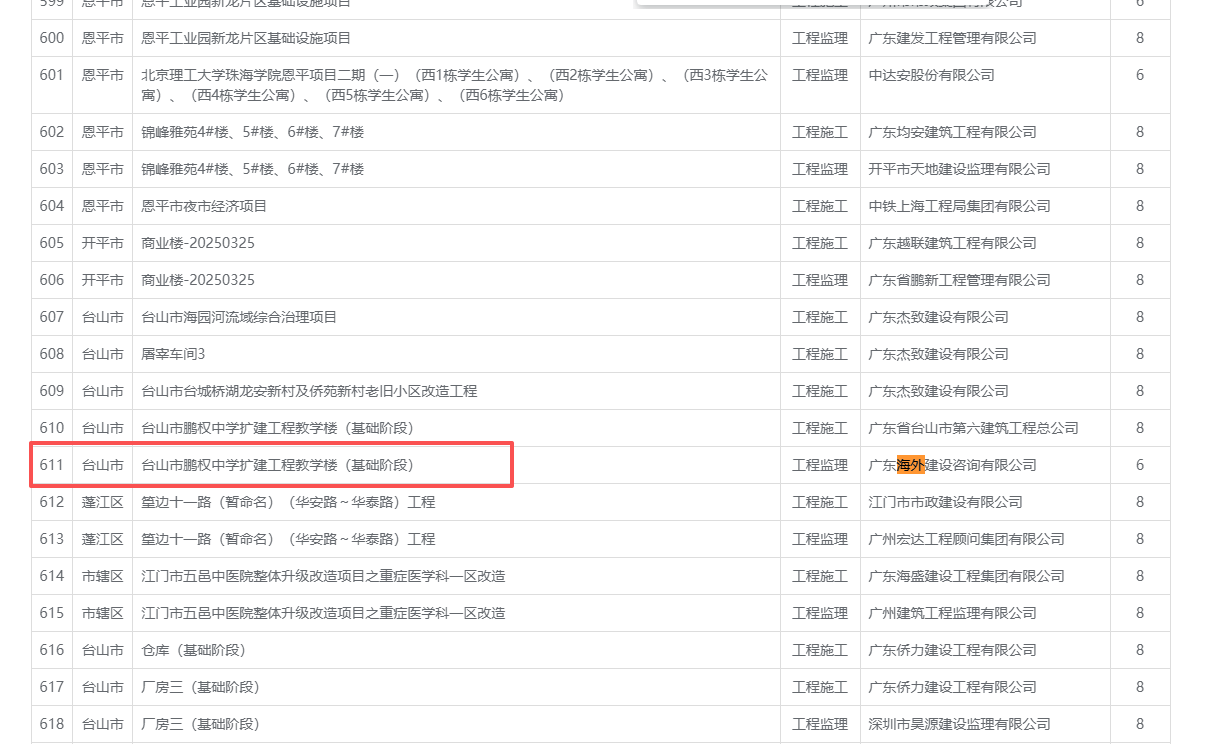Click 深圳市昊源建设监理有限公司 in row 618
The width and height of the screenshot is (1223, 744).
[959, 724]
